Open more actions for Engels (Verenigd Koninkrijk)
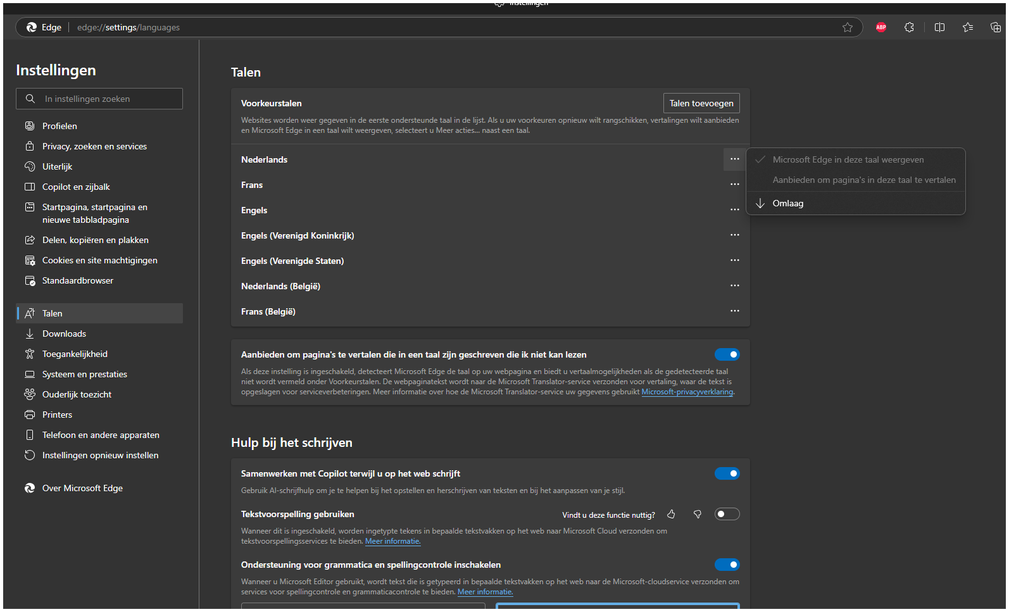 734,235
